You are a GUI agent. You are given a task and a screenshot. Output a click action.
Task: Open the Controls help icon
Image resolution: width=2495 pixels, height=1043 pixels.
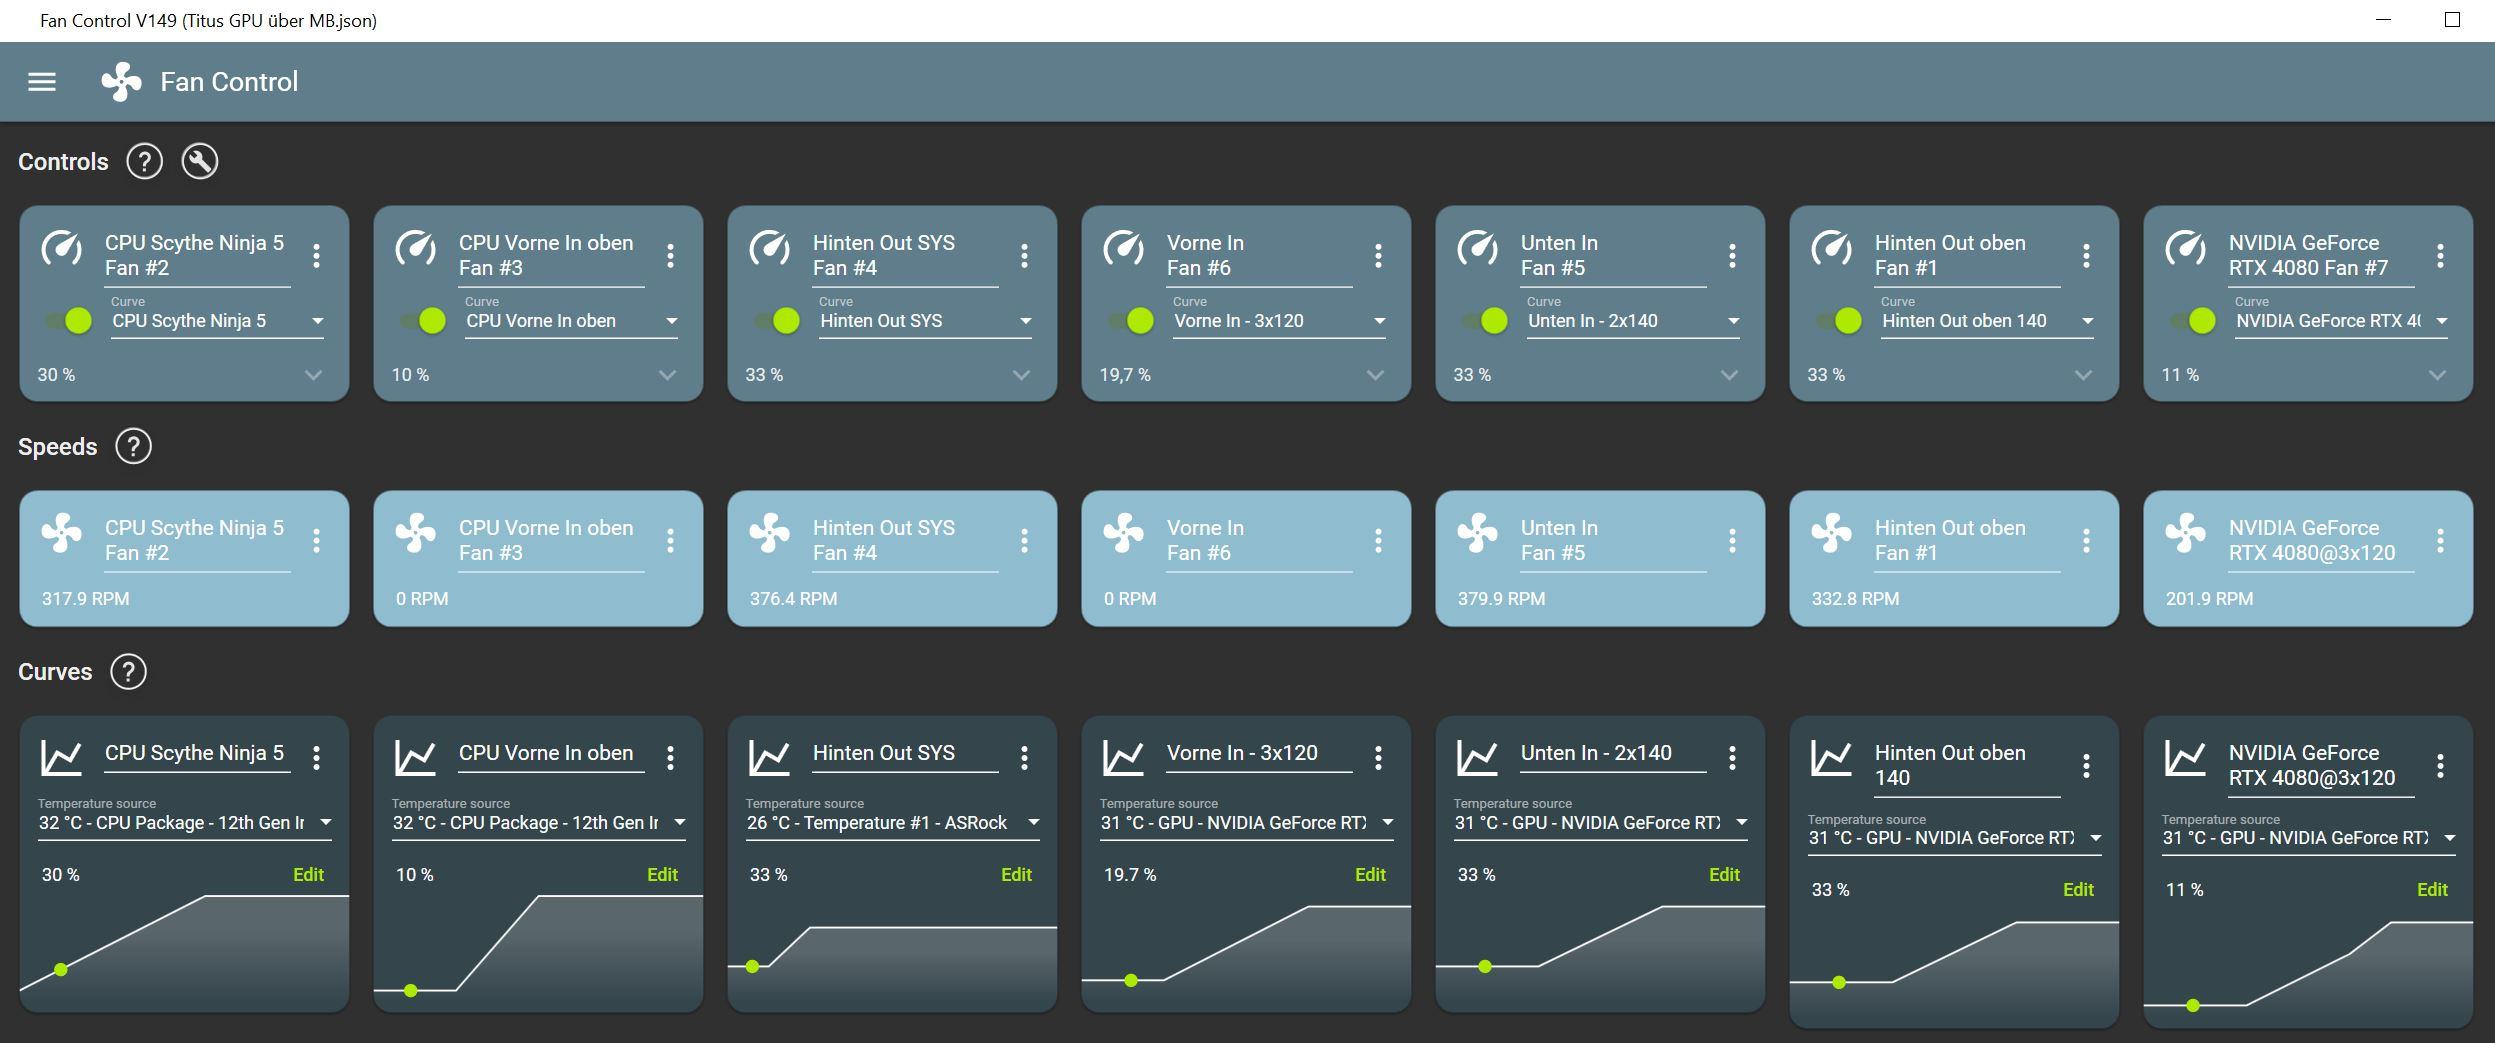pos(145,162)
